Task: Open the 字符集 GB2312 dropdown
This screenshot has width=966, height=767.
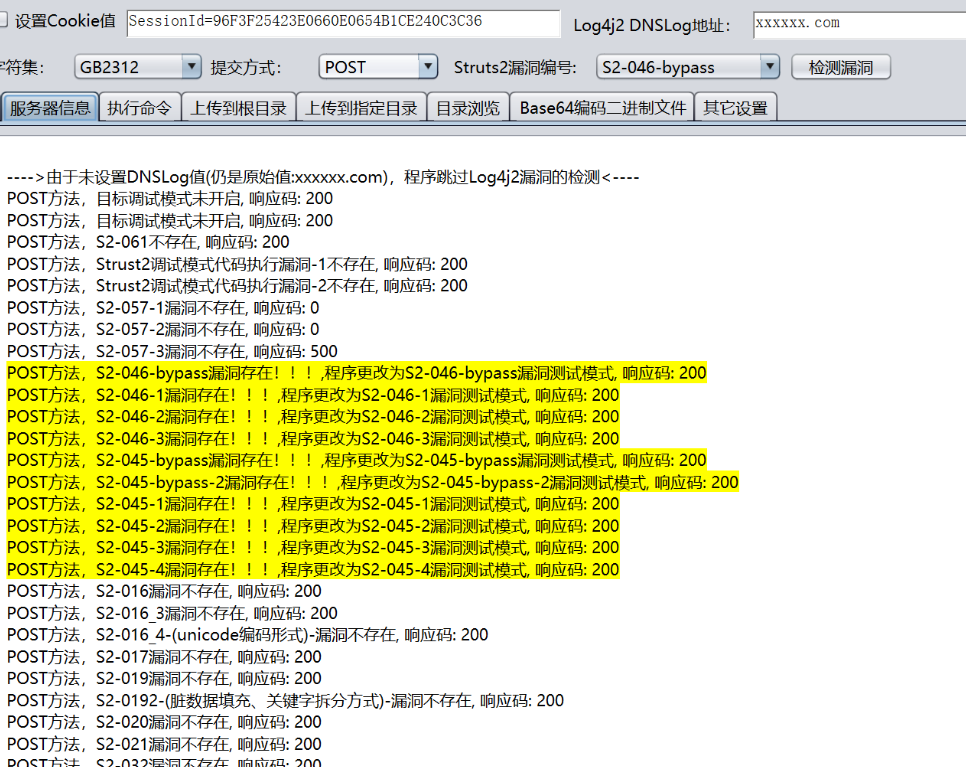Action: (x=138, y=67)
